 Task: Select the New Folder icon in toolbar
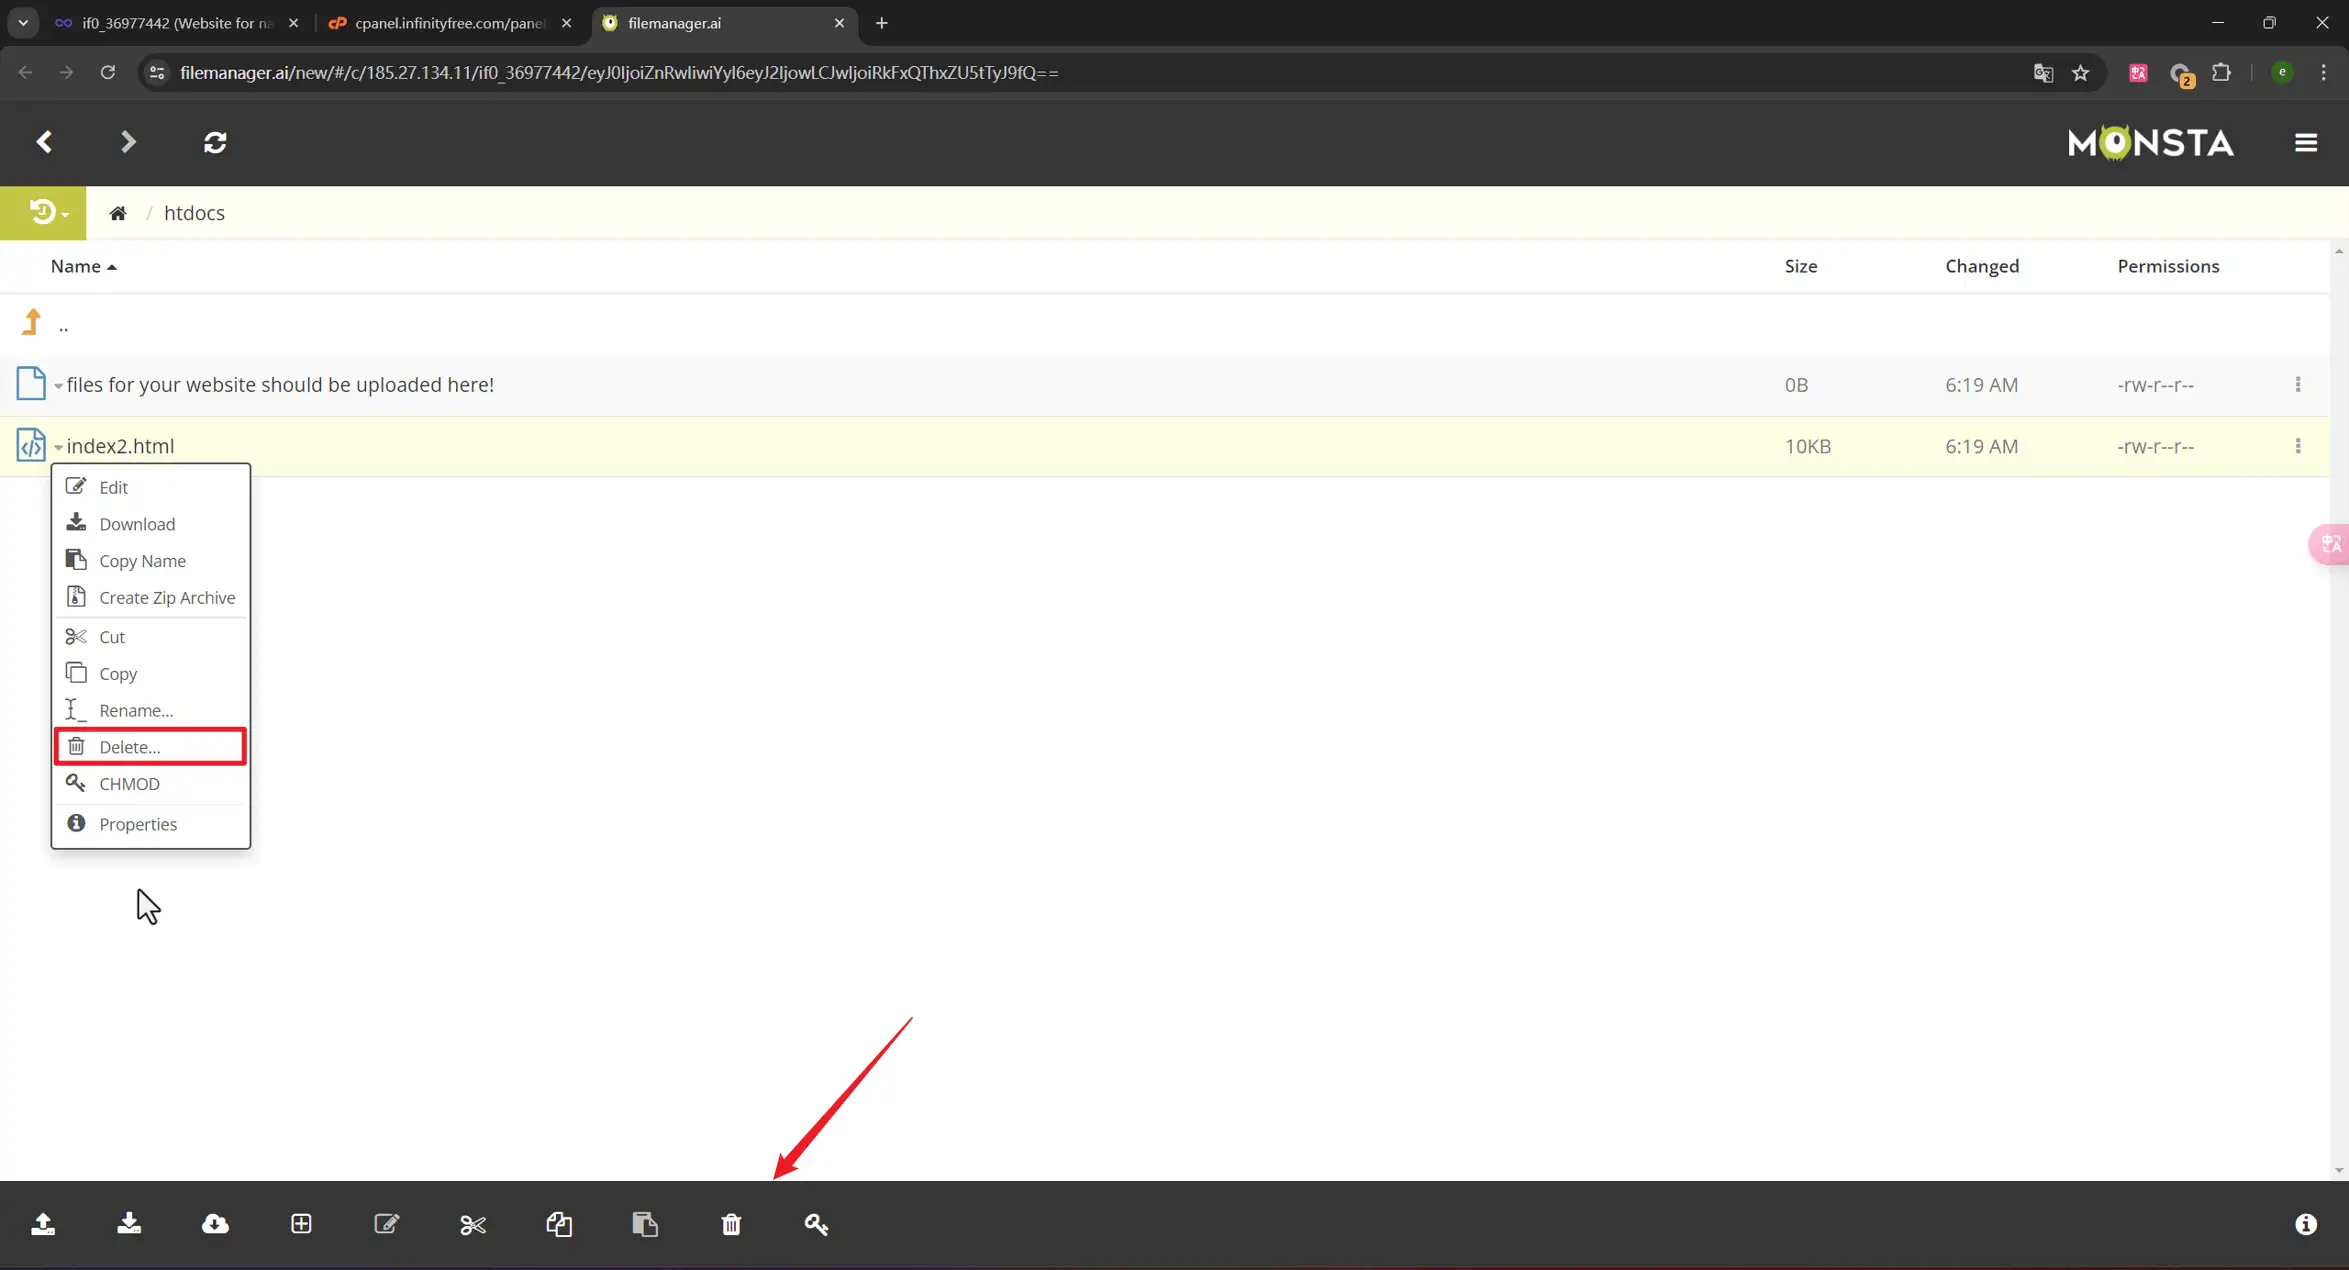[300, 1223]
